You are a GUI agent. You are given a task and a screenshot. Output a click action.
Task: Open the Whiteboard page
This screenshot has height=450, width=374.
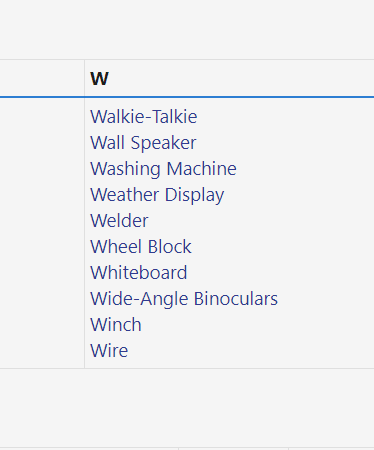139,273
